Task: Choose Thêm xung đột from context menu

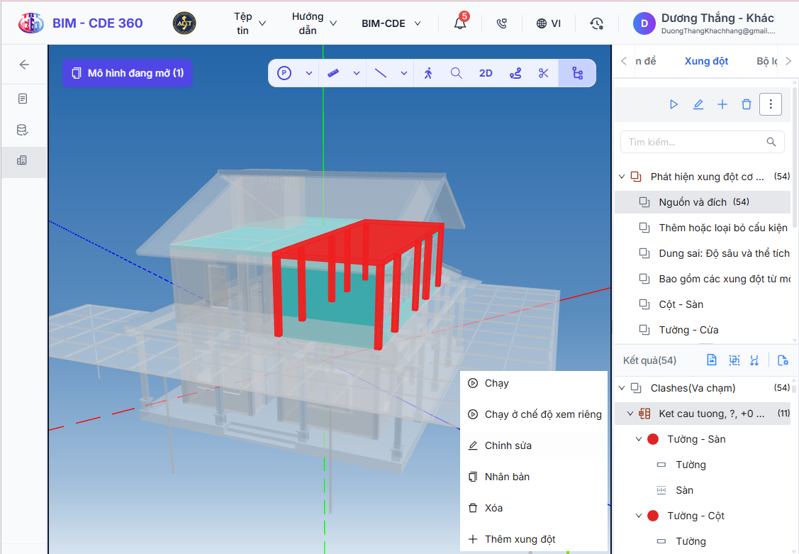Action: pos(534,539)
